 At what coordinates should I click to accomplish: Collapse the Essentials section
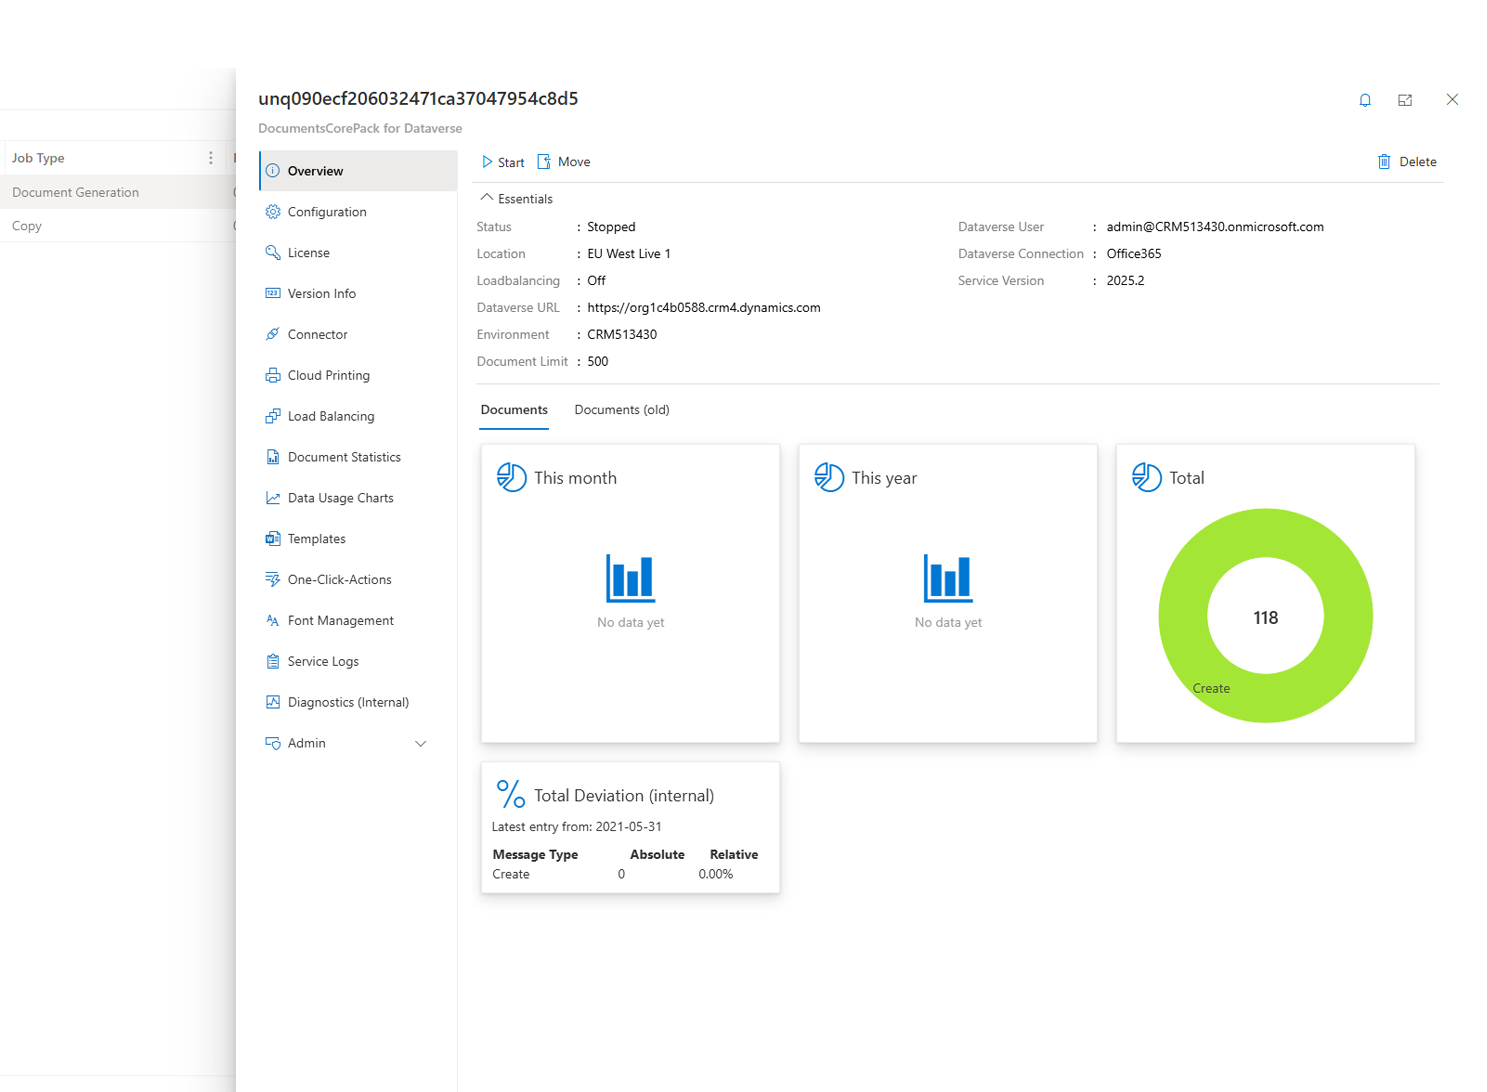click(x=516, y=199)
